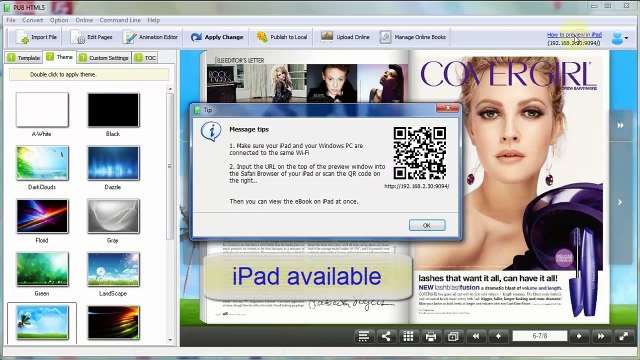Click Upload Online
640x360 pixels.
click(x=345, y=37)
